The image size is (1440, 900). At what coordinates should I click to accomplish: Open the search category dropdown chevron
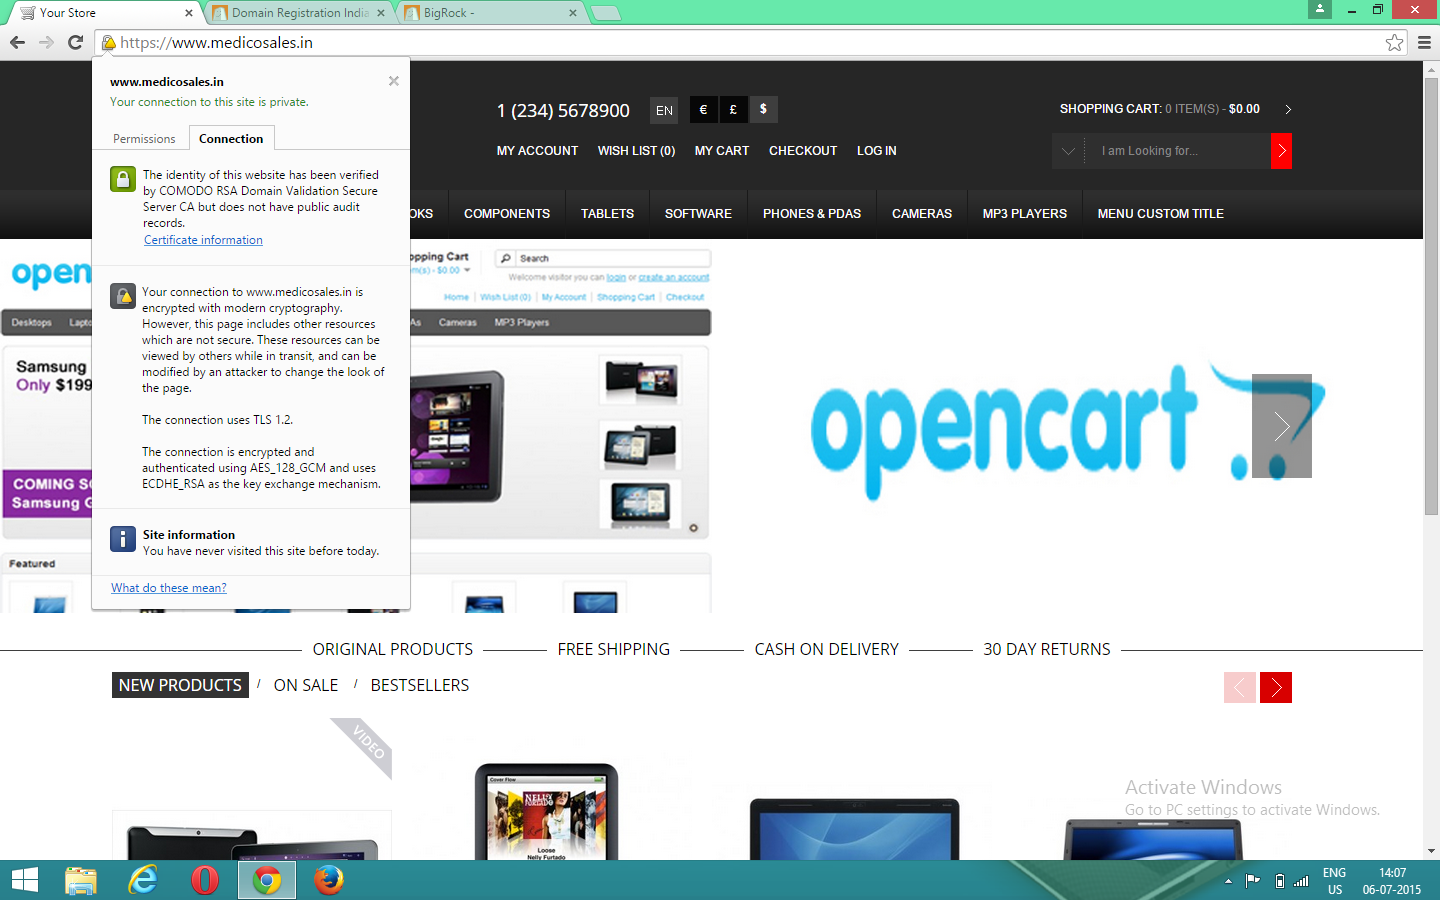pos(1068,151)
